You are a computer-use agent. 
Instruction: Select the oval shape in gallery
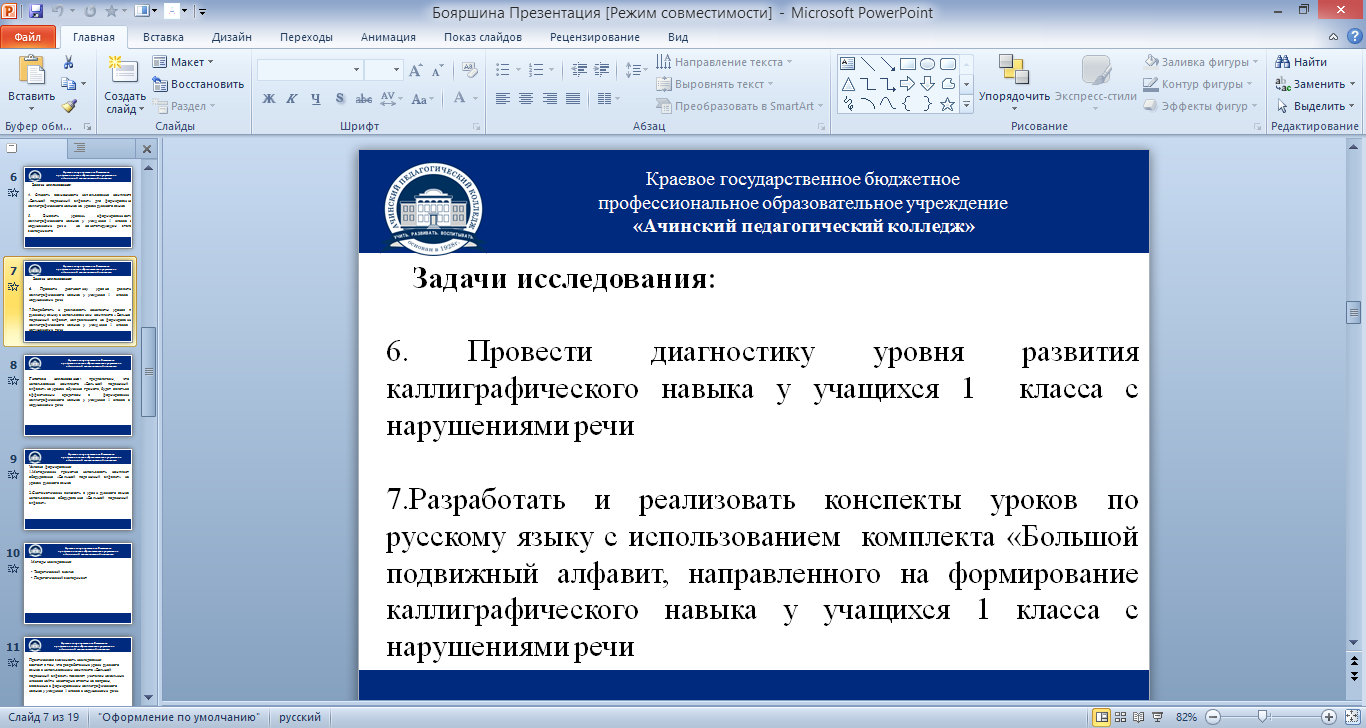pyautogui.click(x=928, y=63)
